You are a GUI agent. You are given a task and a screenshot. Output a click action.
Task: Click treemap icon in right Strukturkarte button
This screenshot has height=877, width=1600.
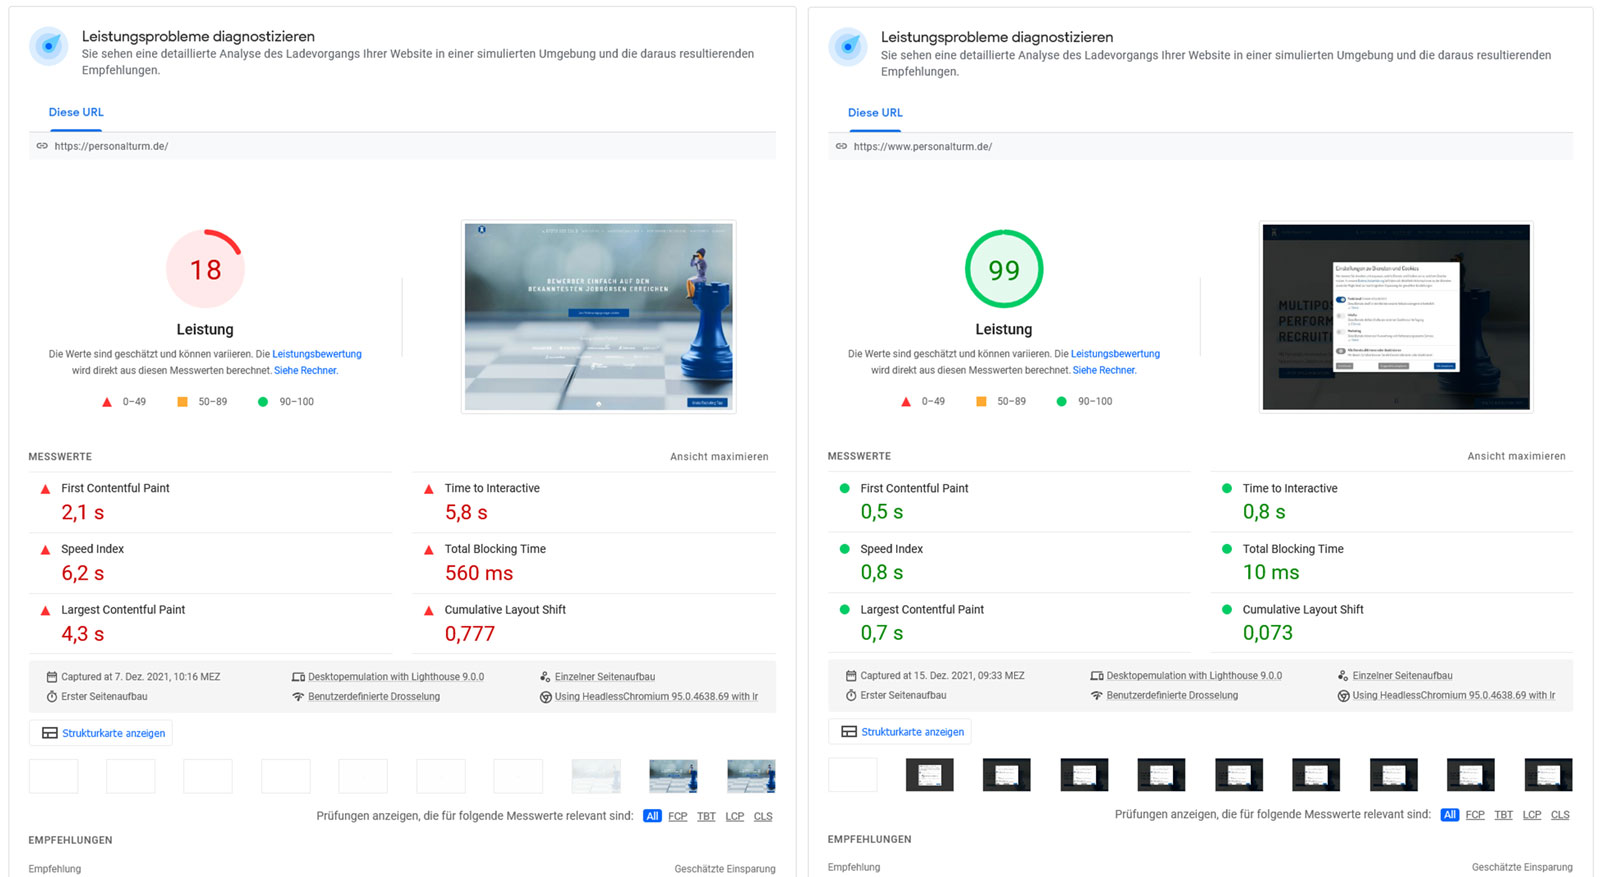point(849,732)
